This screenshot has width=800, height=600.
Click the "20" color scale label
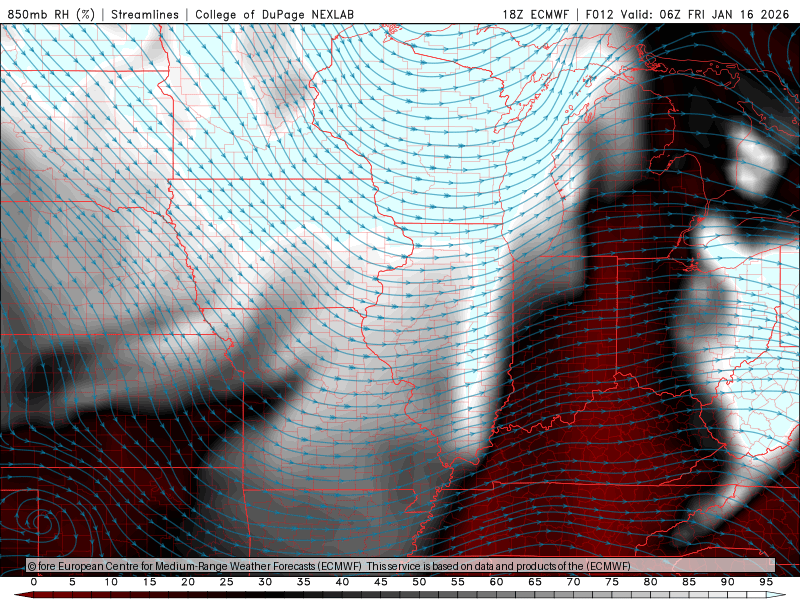188,582
